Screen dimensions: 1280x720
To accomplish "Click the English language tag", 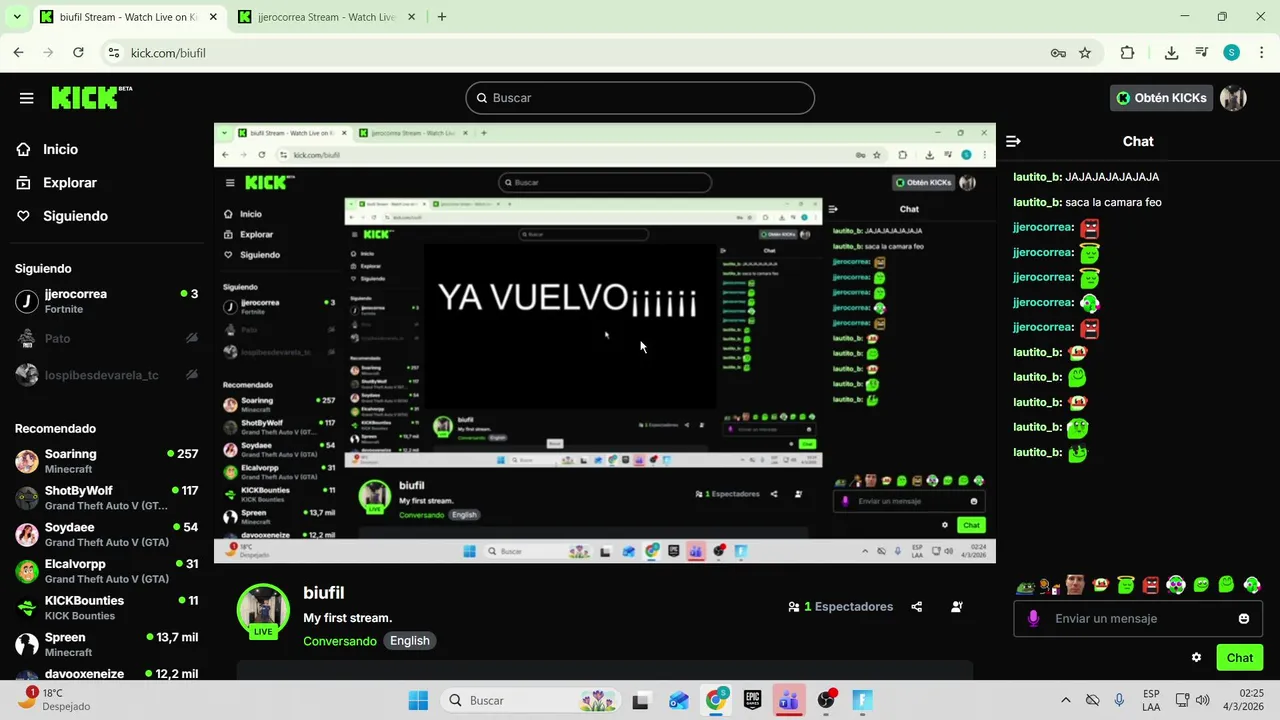I will pos(410,641).
